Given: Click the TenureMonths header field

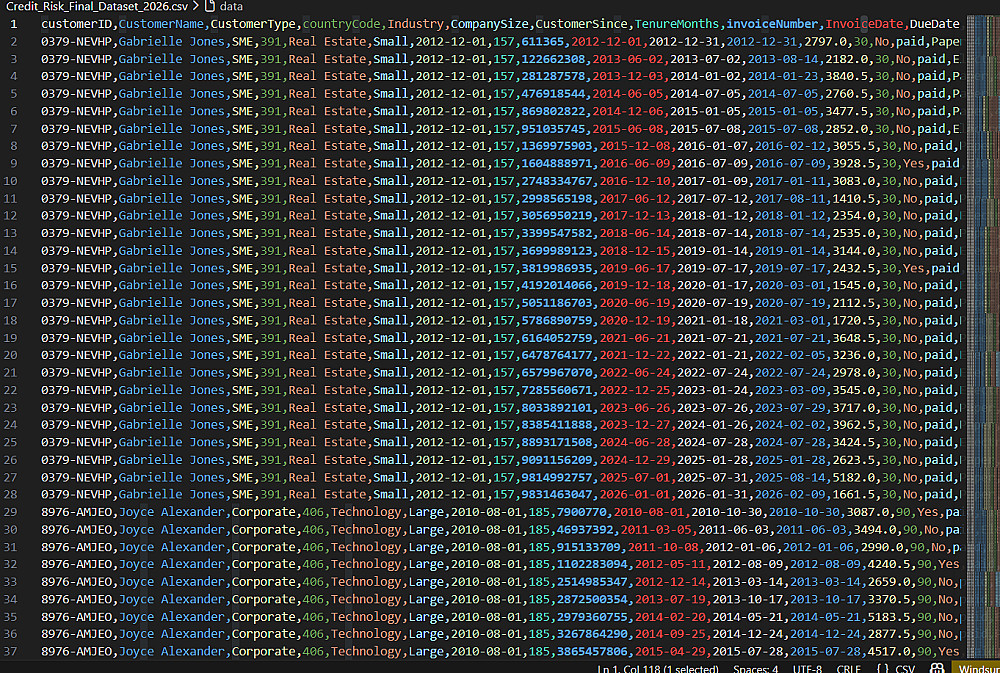Looking at the screenshot, I should coord(677,24).
